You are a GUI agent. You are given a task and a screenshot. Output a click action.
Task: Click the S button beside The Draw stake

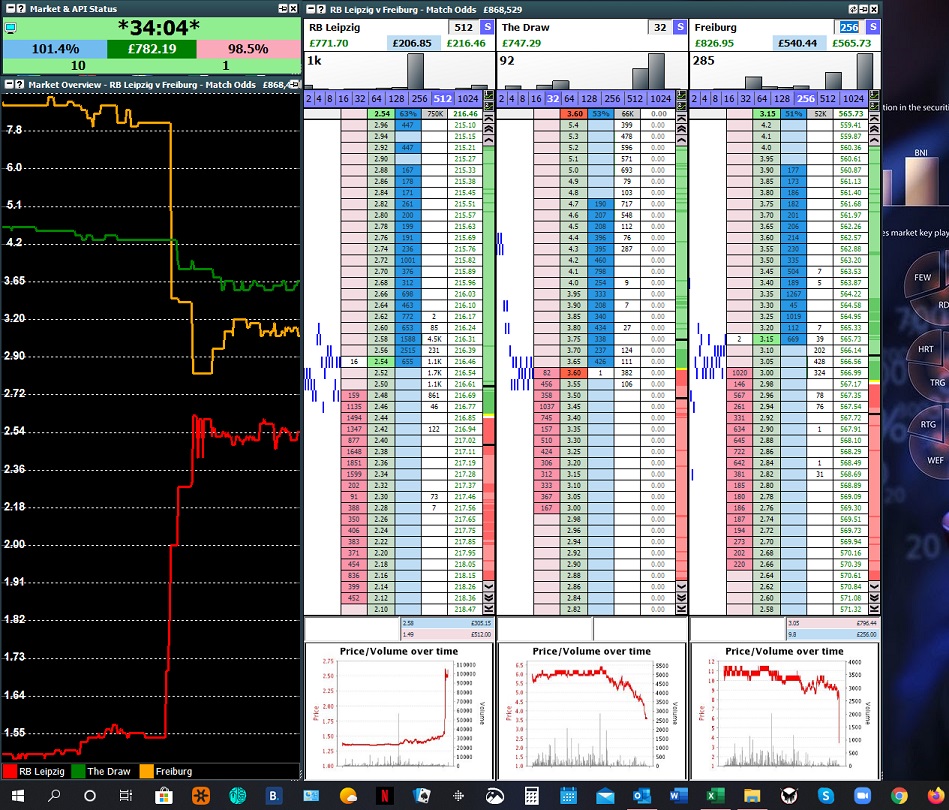680,27
